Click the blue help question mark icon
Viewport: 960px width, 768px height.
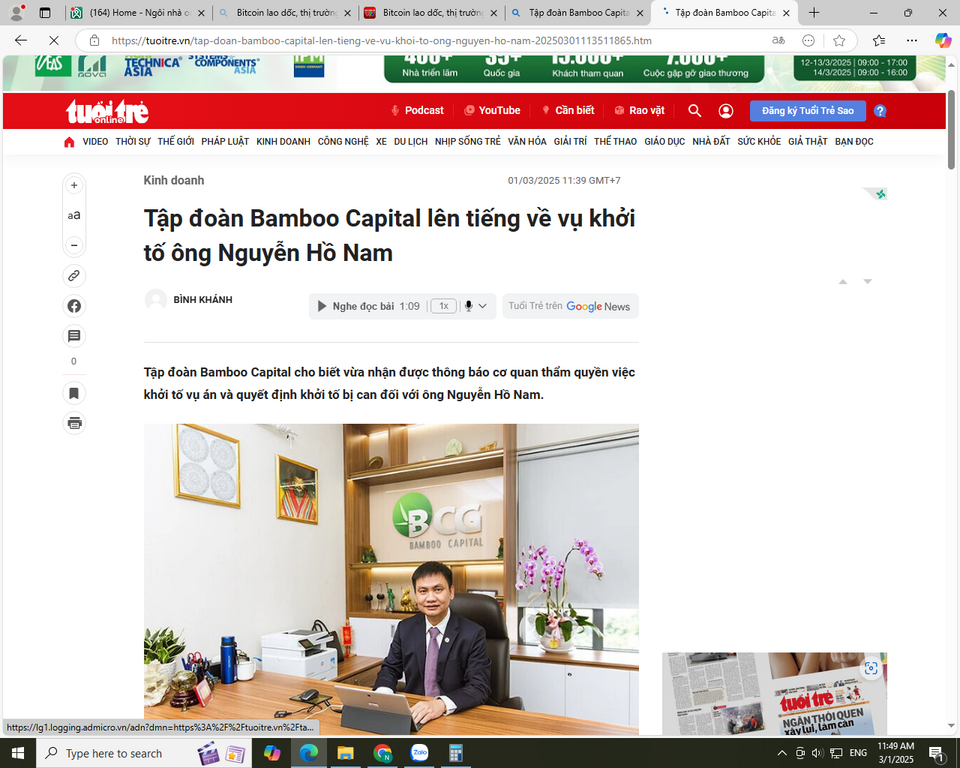[880, 111]
